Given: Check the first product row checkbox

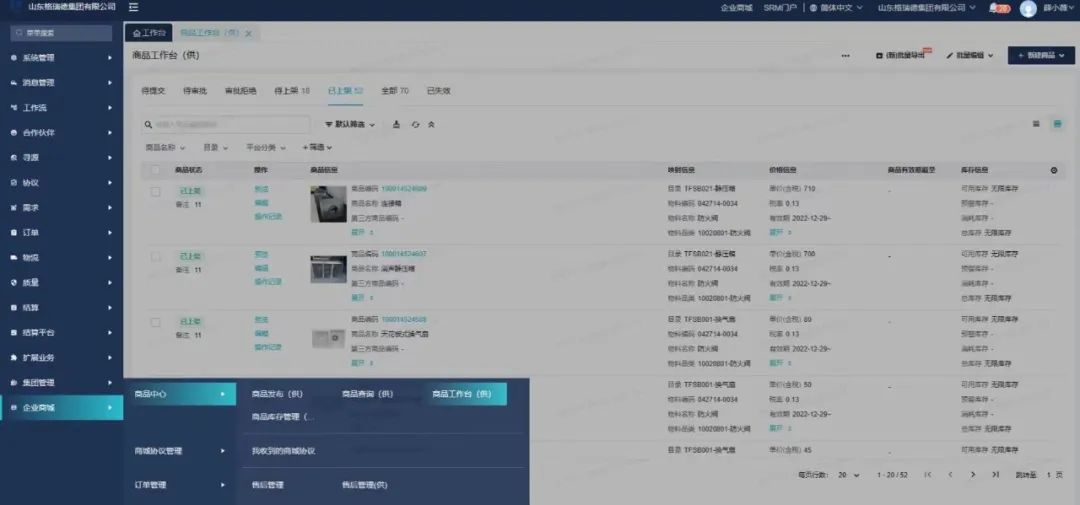Looking at the screenshot, I should (155, 191).
